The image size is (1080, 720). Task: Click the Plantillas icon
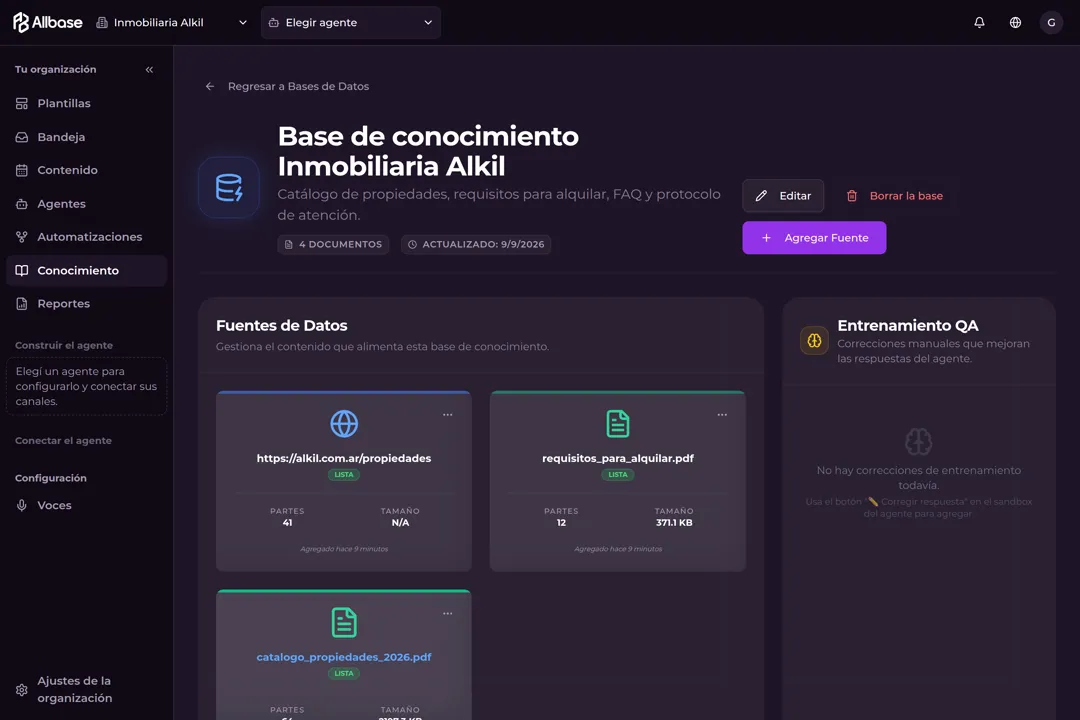(x=22, y=103)
